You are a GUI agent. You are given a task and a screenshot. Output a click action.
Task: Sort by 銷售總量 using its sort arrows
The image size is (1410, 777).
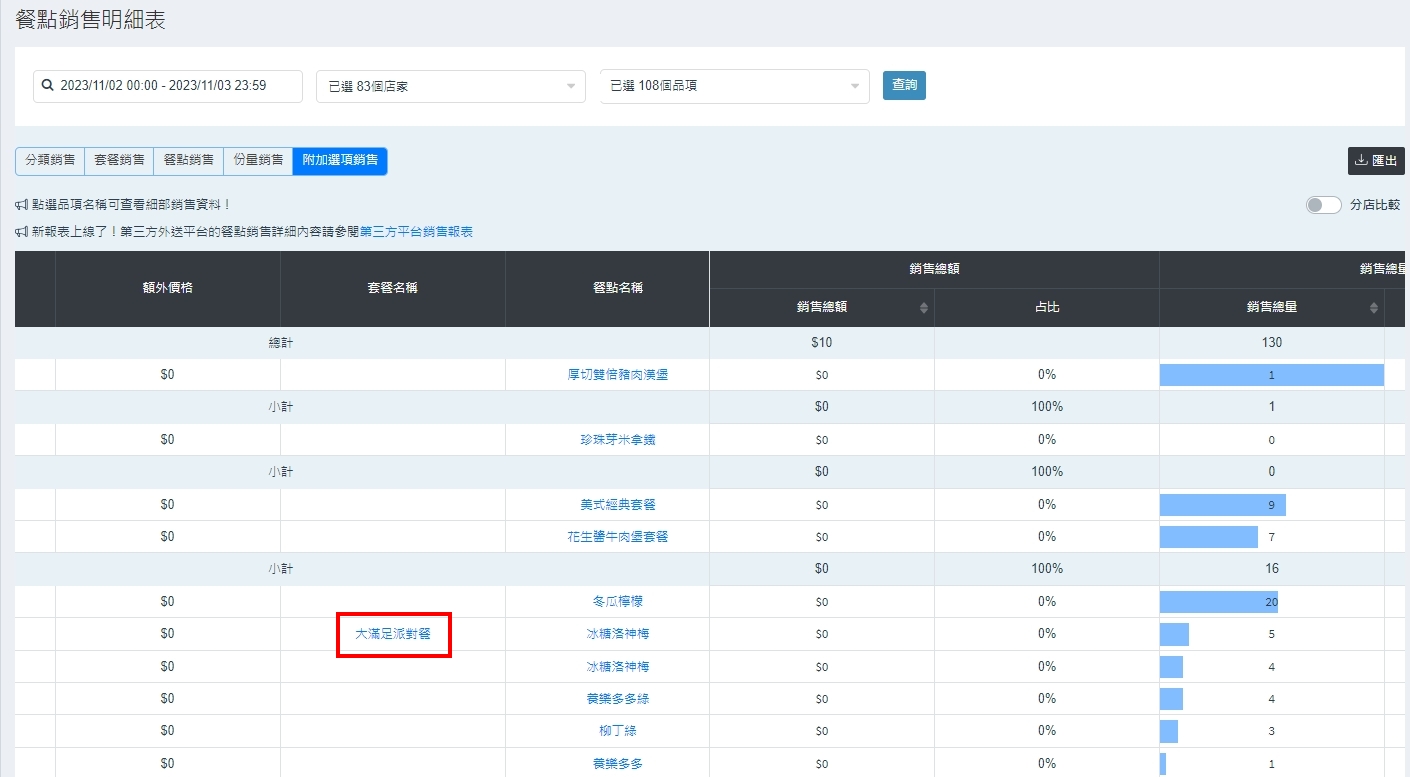click(x=1373, y=308)
